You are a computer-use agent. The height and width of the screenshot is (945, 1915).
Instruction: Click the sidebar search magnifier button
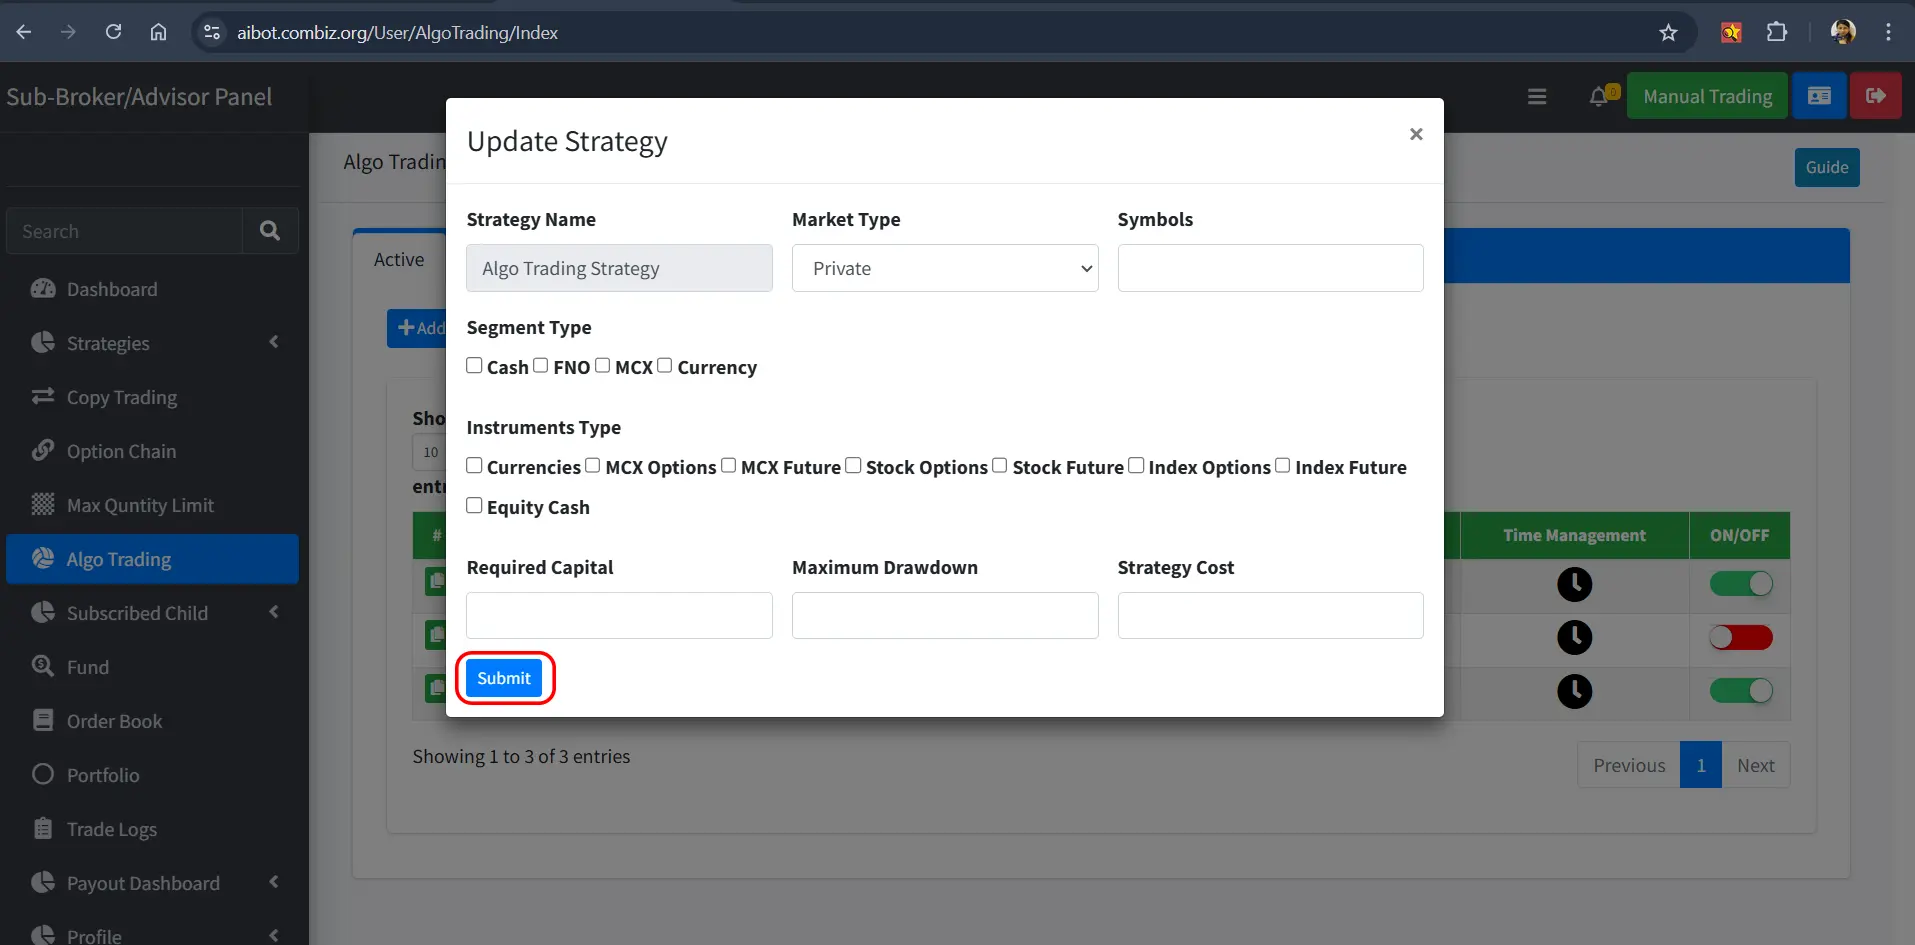[270, 231]
